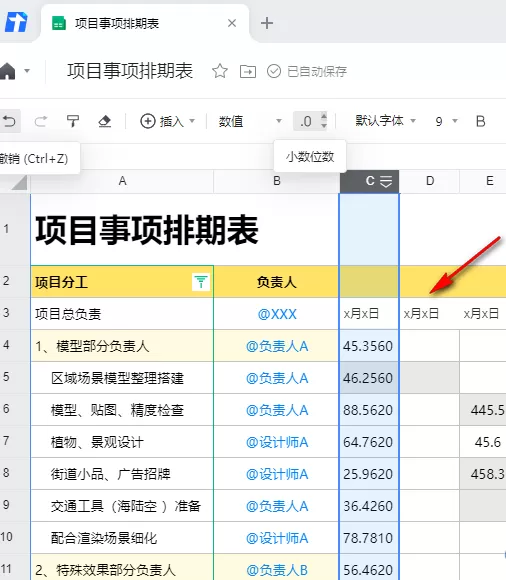Increase decimal places with up stepper

click(324, 117)
